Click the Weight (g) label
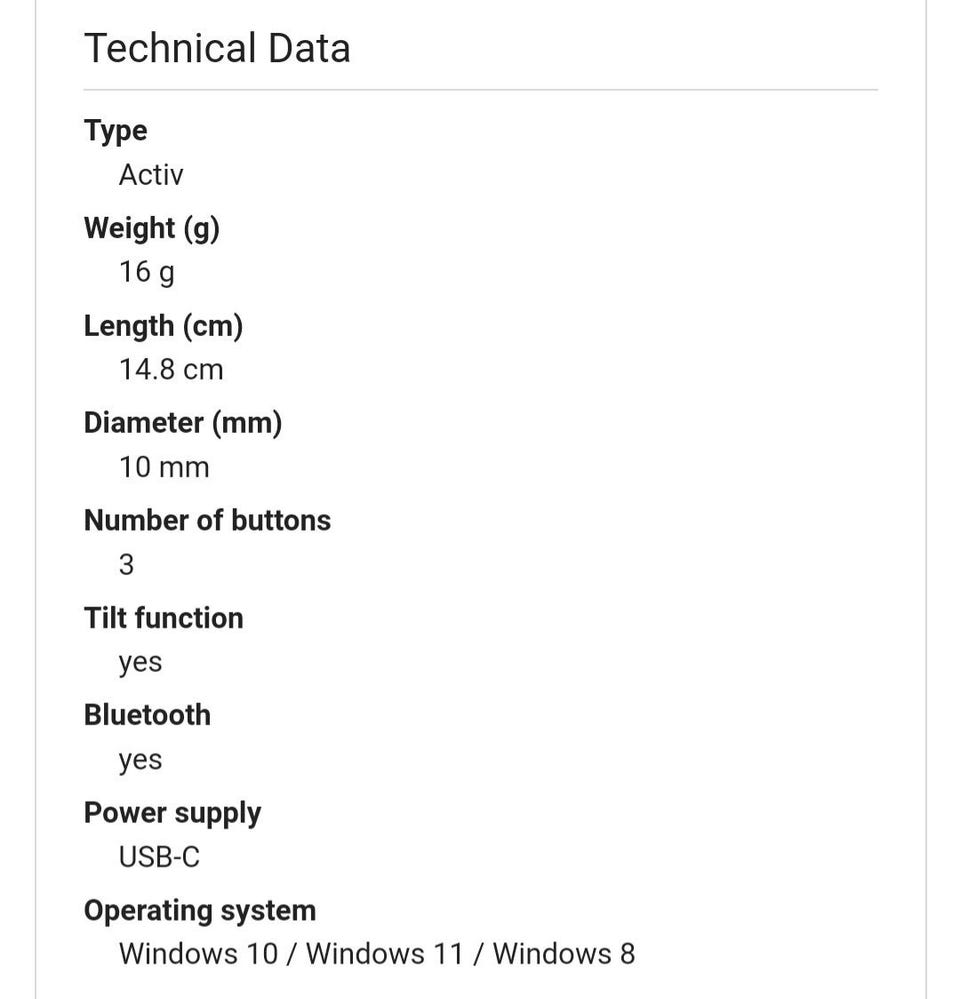Image resolution: width=960 pixels, height=999 pixels. pyautogui.click(x=152, y=228)
